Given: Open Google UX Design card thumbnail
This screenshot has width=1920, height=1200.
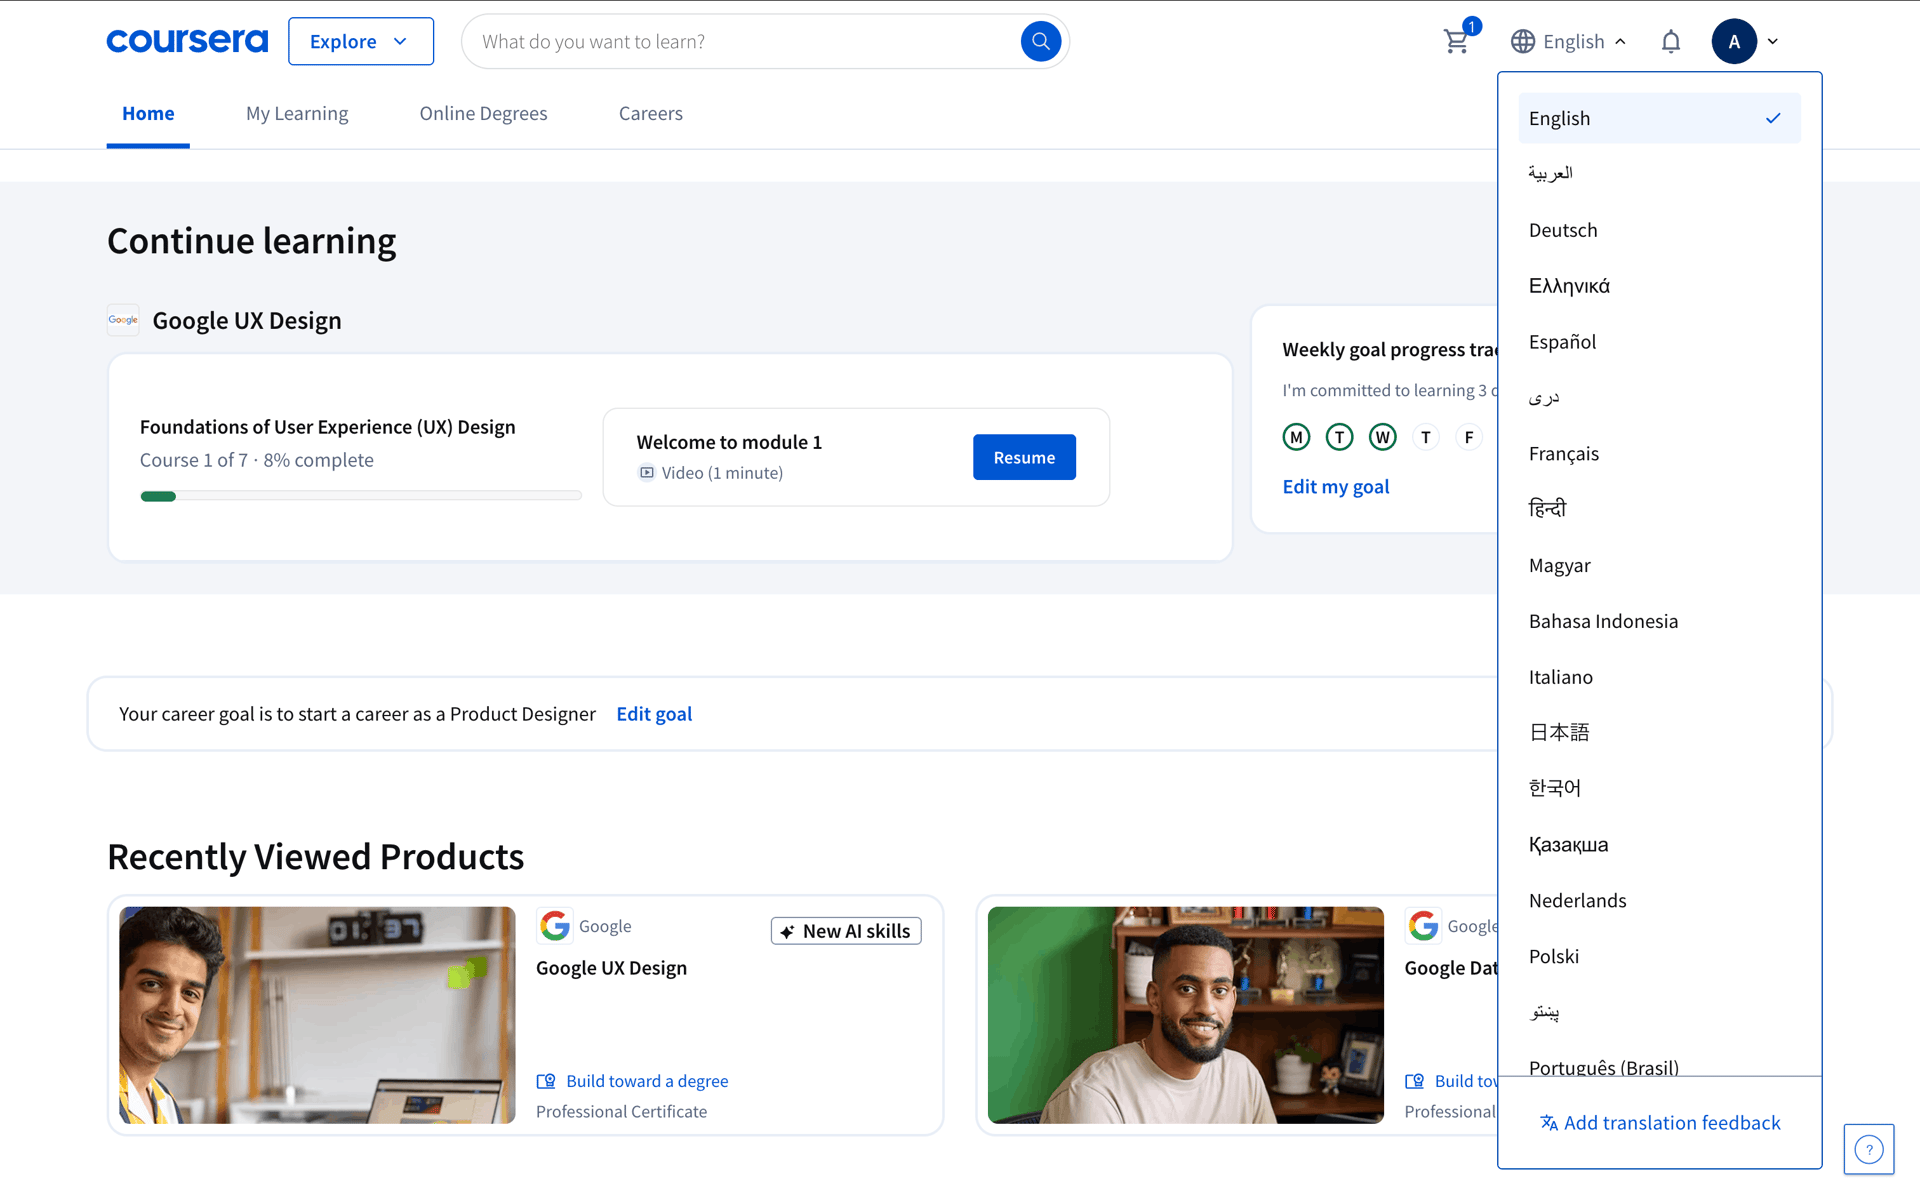Looking at the screenshot, I should pyautogui.click(x=317, y=1015).
